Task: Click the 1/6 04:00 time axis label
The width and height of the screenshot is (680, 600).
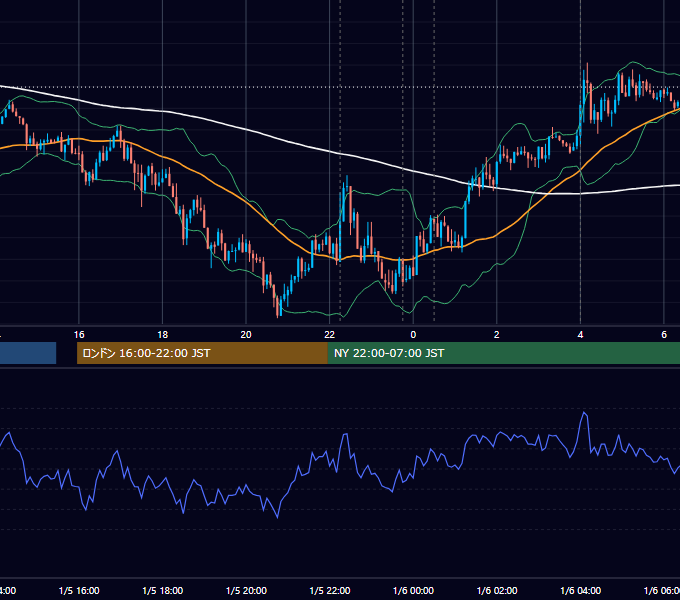Action: (581, 590)
